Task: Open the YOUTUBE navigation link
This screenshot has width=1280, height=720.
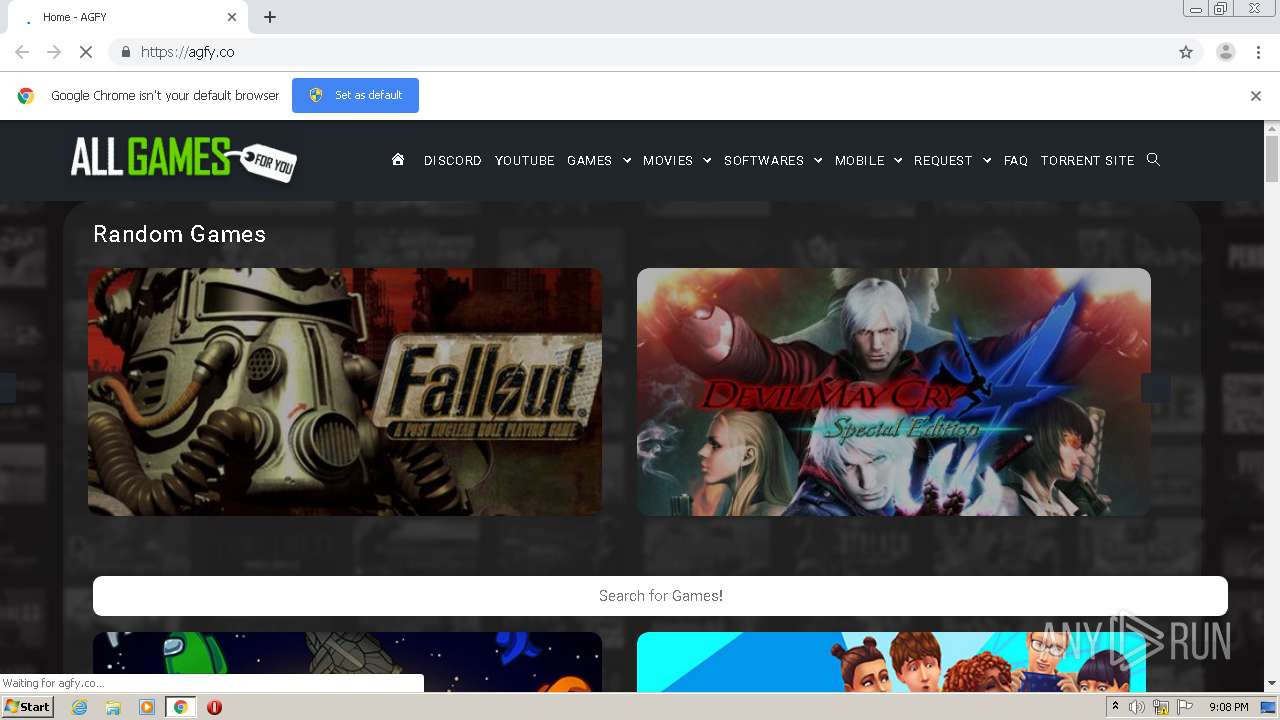Action: tap(524, 160)
